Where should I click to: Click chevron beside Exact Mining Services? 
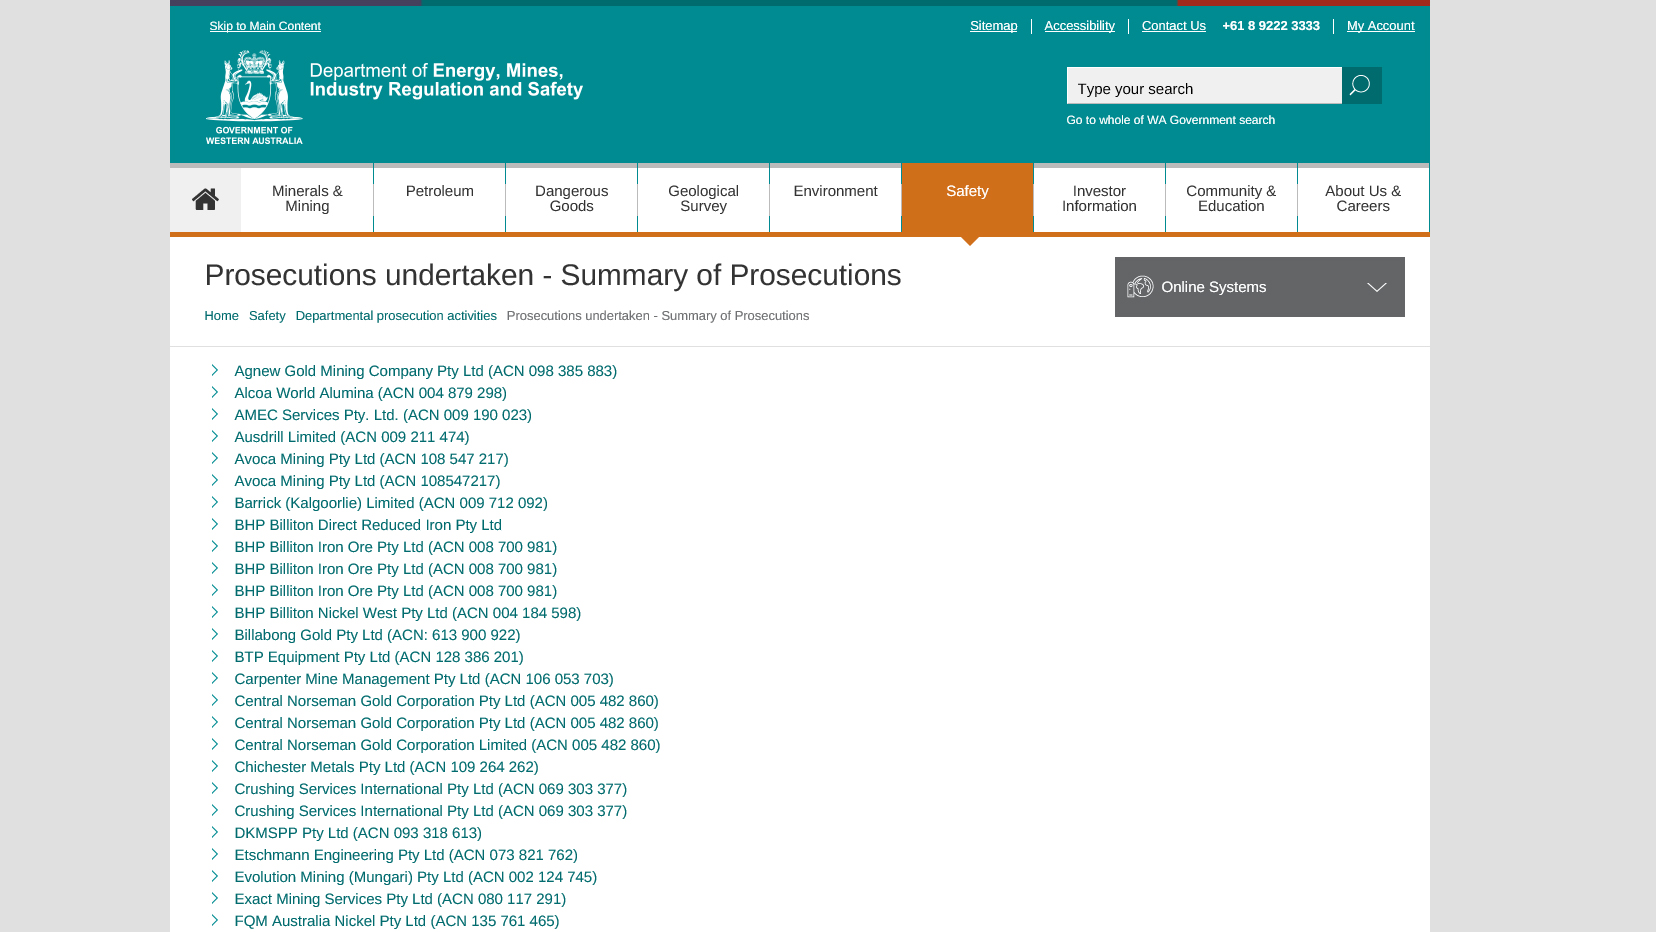coord(214,898)
